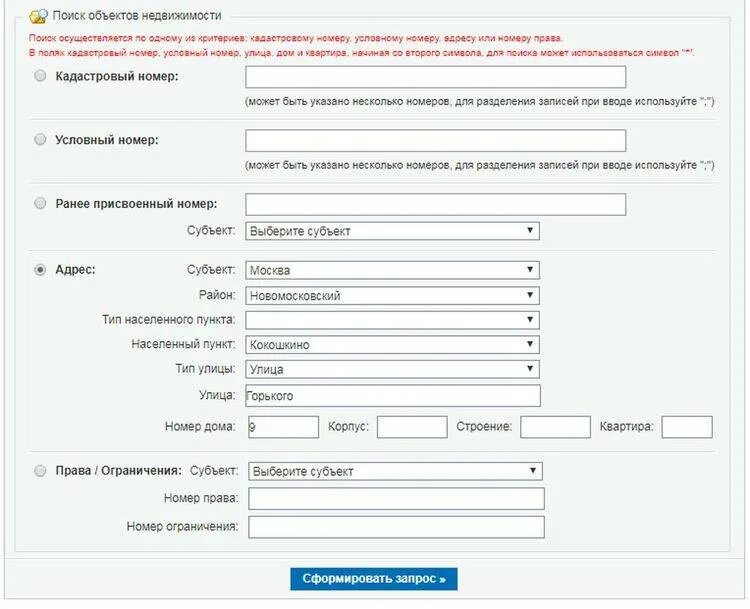Select the Кадастровый номер radio button
Viewport: 750px width, 609px height.
coord(40,76)
